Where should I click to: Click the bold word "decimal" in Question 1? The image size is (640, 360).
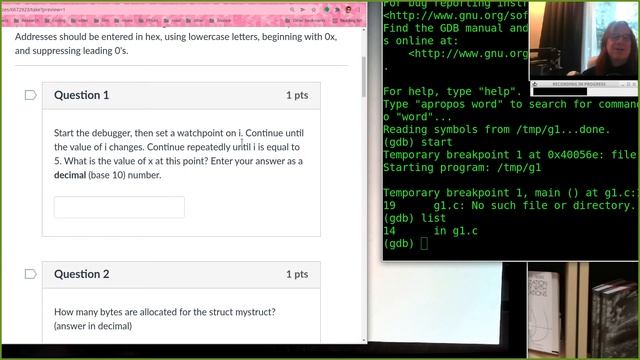pos(70,175)
